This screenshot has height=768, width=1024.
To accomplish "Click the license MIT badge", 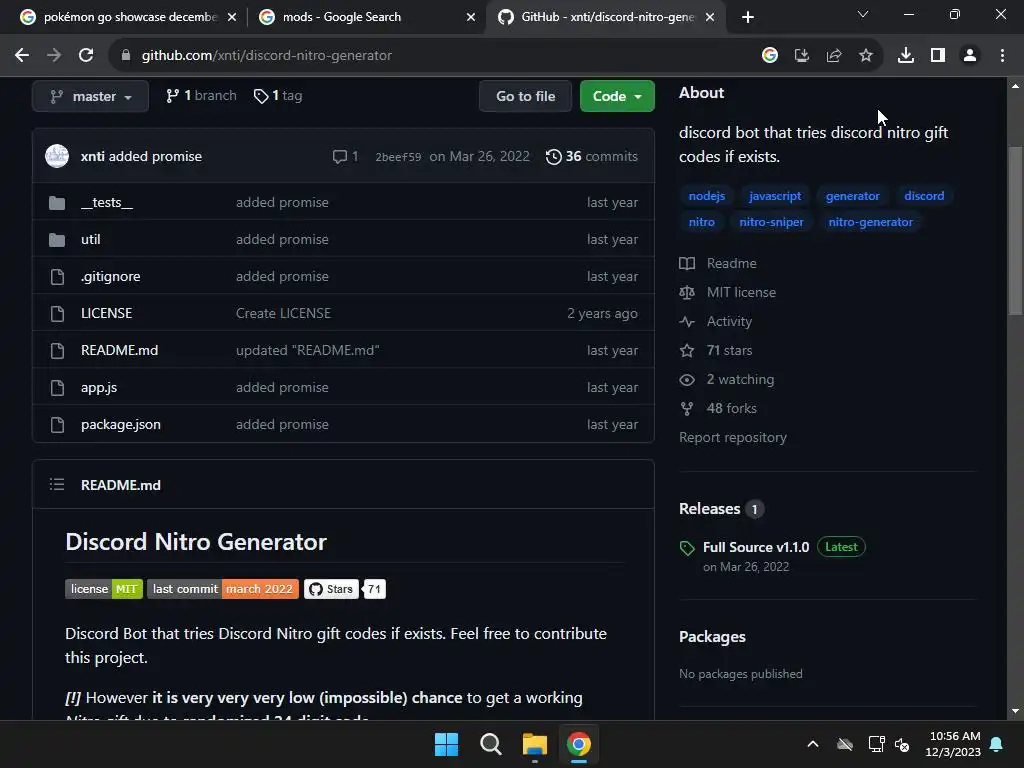I will coord(104,589).
